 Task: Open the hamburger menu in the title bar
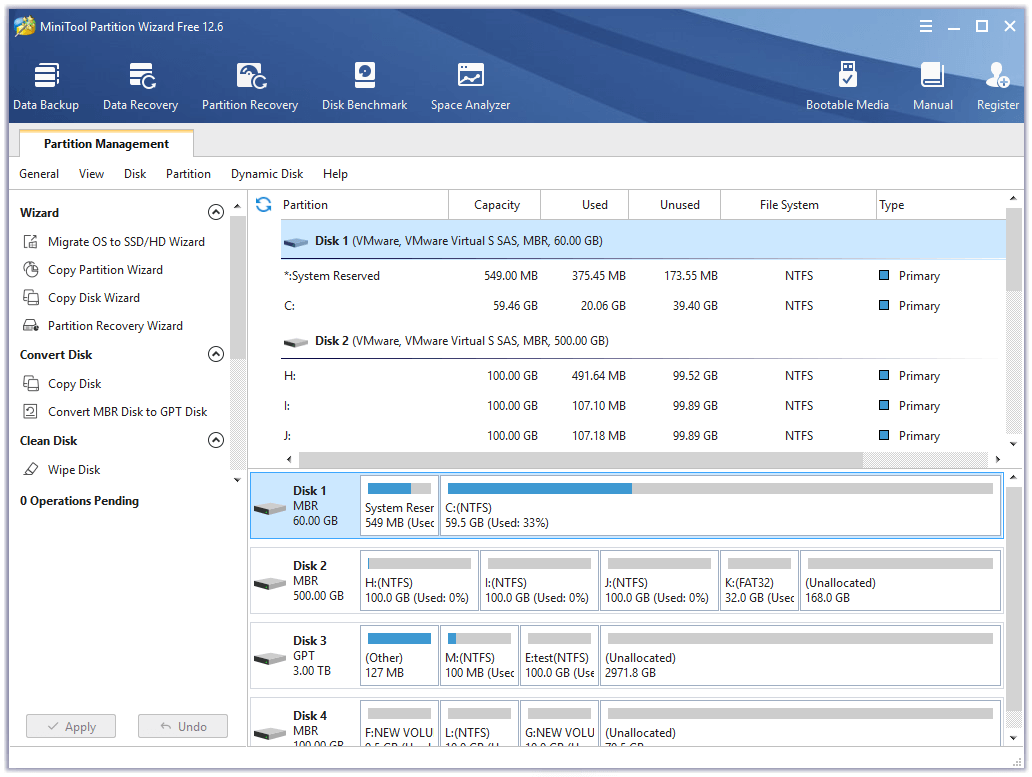click(926, 26)
